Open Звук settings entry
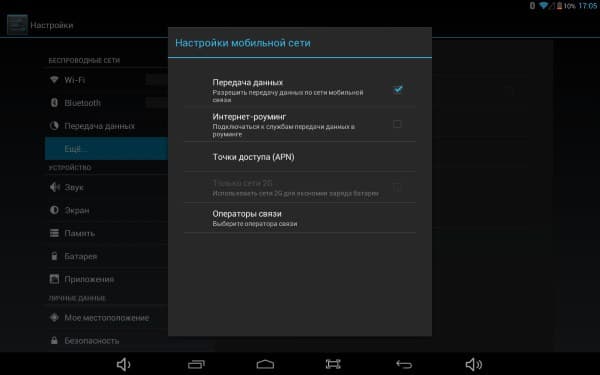600x375 pixels. [106, 187]
